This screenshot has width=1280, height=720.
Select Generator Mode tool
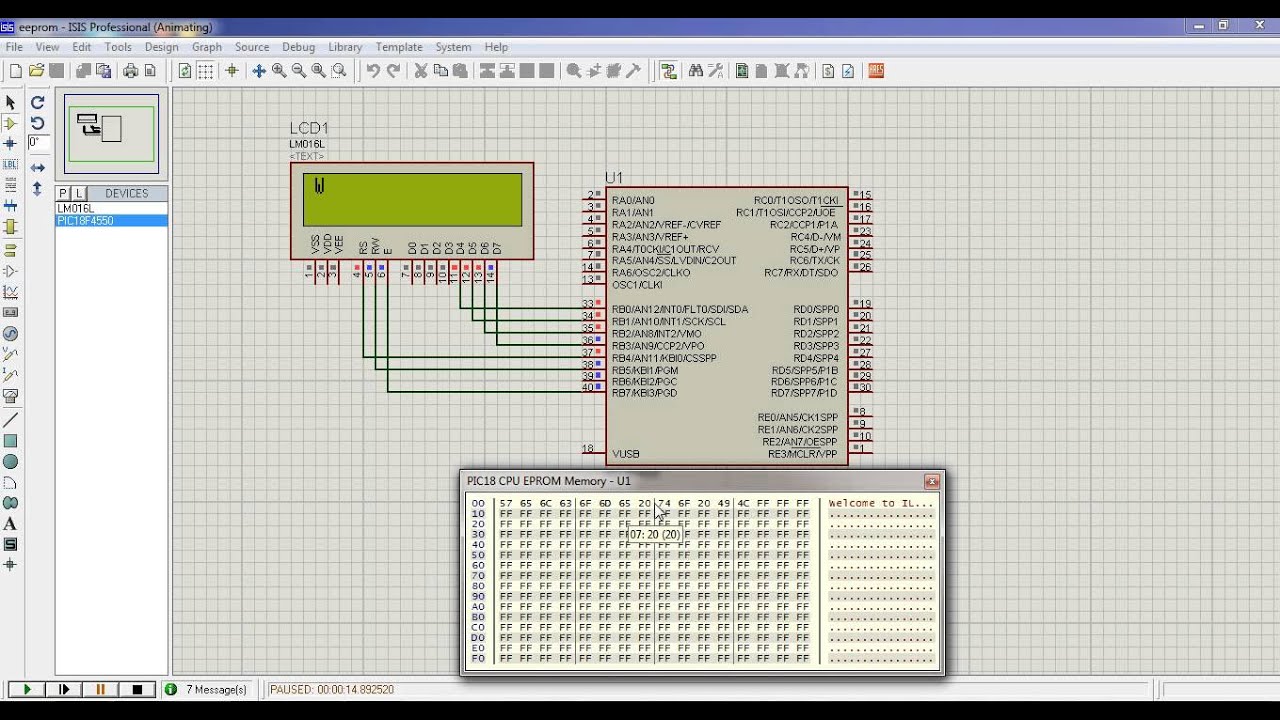click(x=10, y=334)
